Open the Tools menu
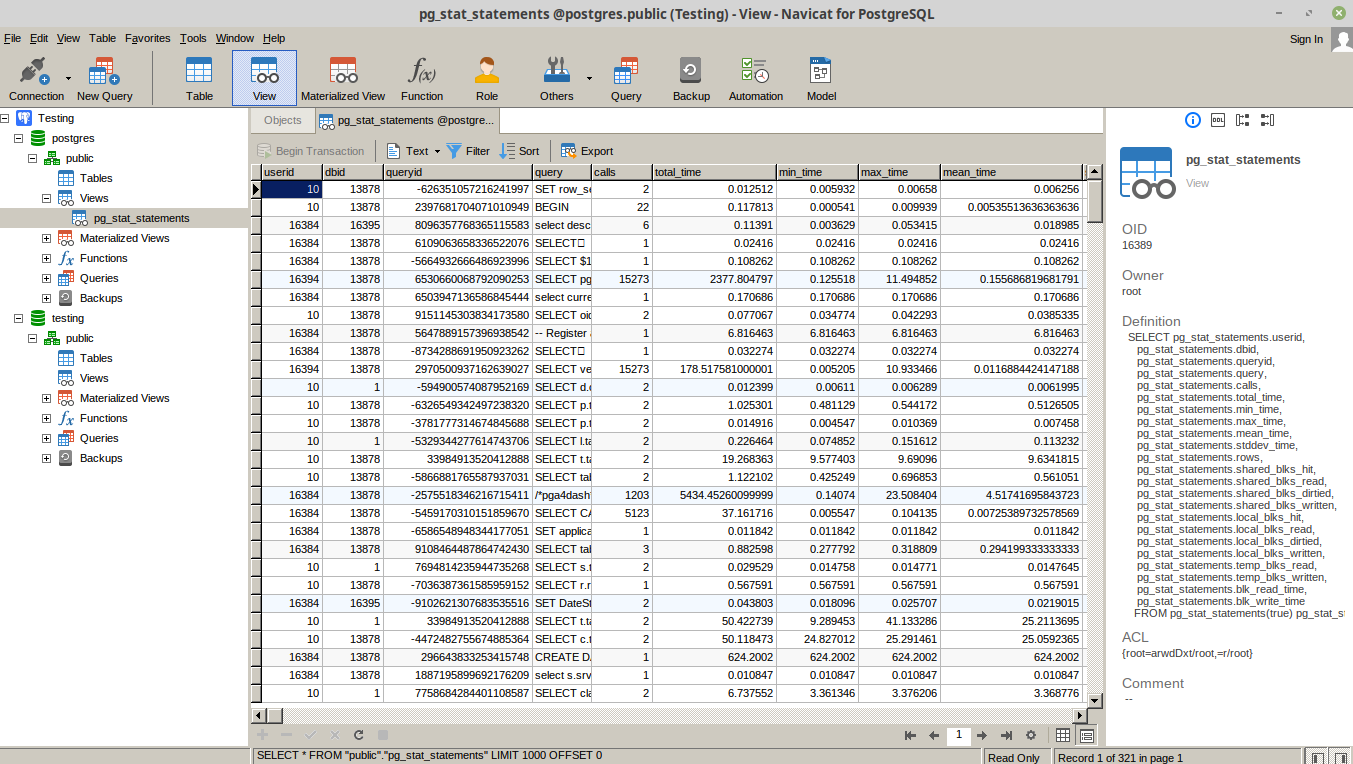The width and height of the screenshot is (1353, 764). point(193,38)
